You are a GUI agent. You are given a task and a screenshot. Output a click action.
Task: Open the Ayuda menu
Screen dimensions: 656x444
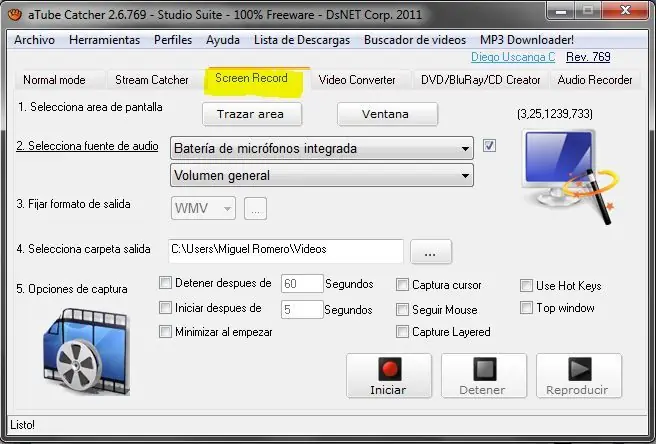[223, 40]
